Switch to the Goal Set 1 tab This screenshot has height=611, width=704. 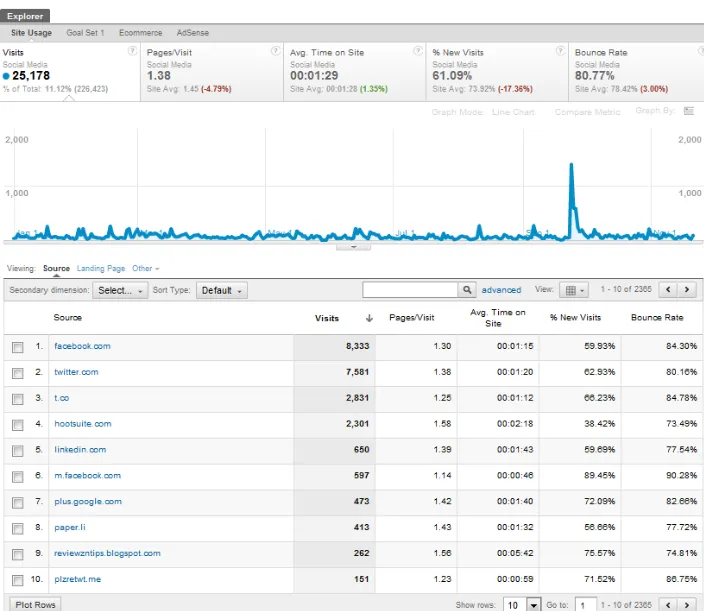point(85,33)
